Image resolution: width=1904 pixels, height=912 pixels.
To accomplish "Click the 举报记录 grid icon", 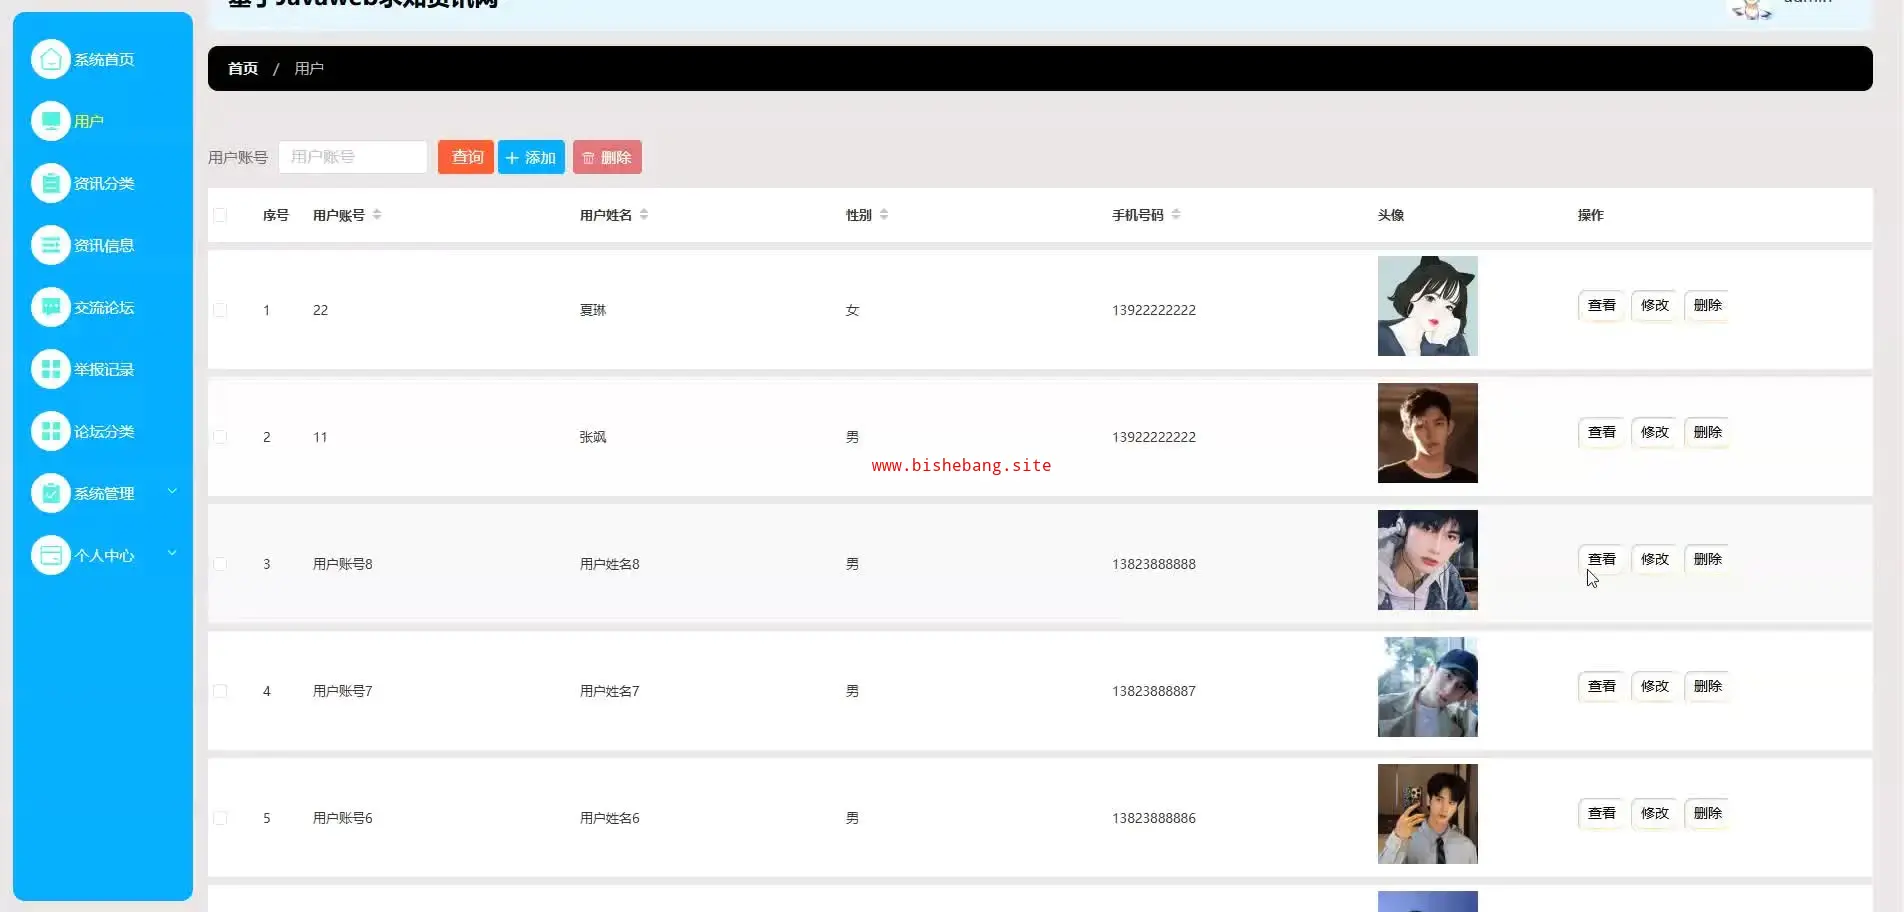I will point(50,369).
